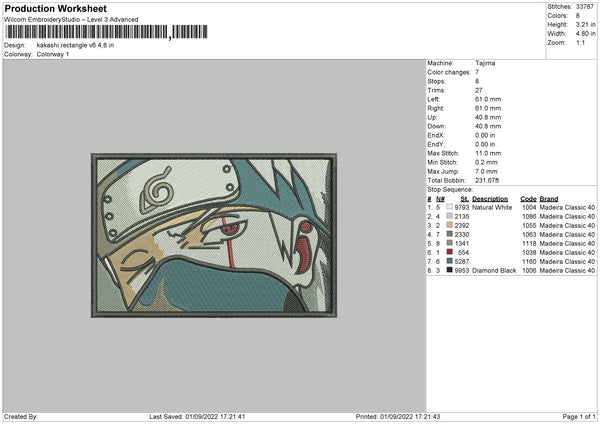Select the teal swatch for code 1160

click(x=450, y=261)
